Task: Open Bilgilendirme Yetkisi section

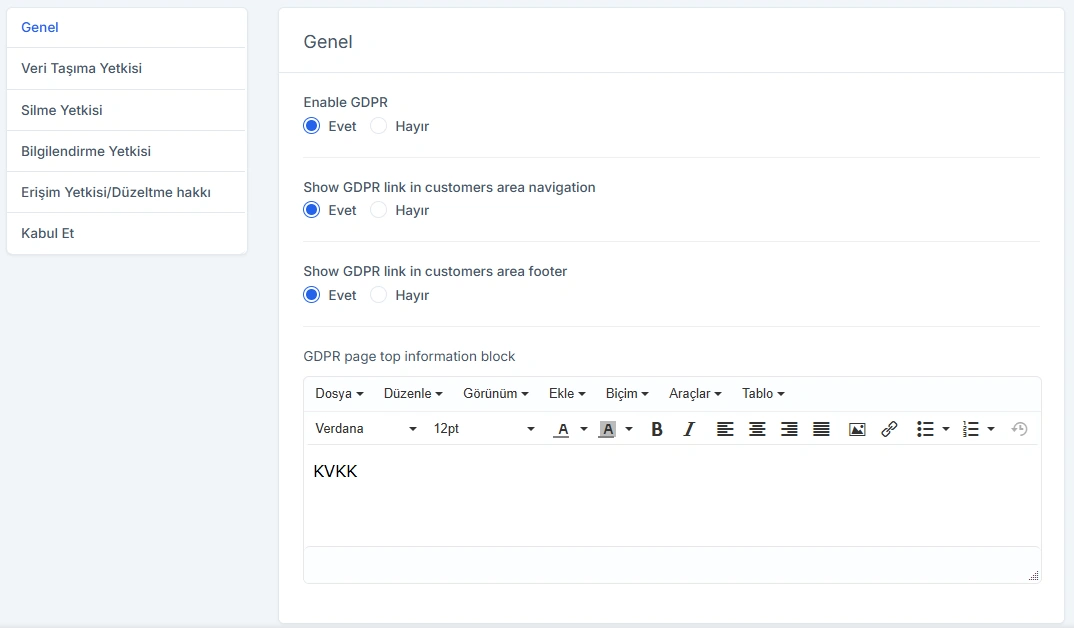Action: point(127,151)
